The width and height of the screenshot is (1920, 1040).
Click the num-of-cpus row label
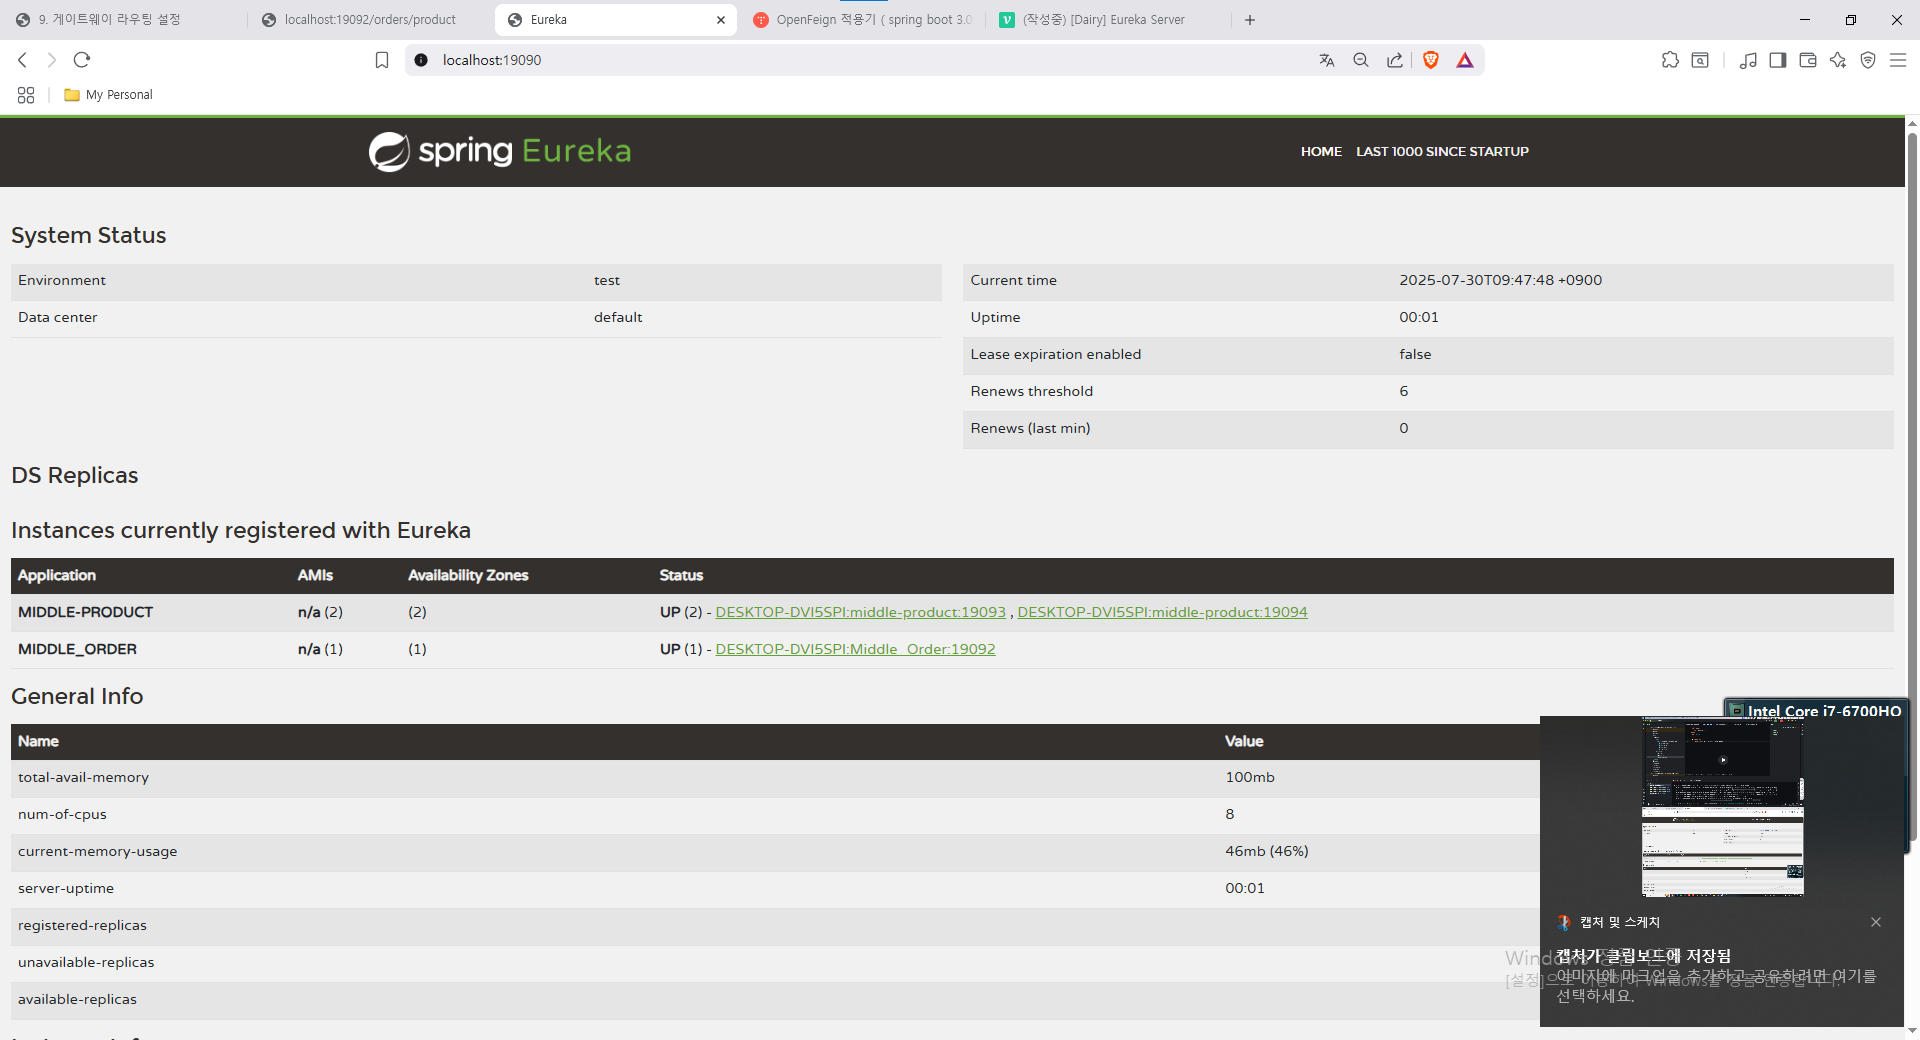click(62, 814)
